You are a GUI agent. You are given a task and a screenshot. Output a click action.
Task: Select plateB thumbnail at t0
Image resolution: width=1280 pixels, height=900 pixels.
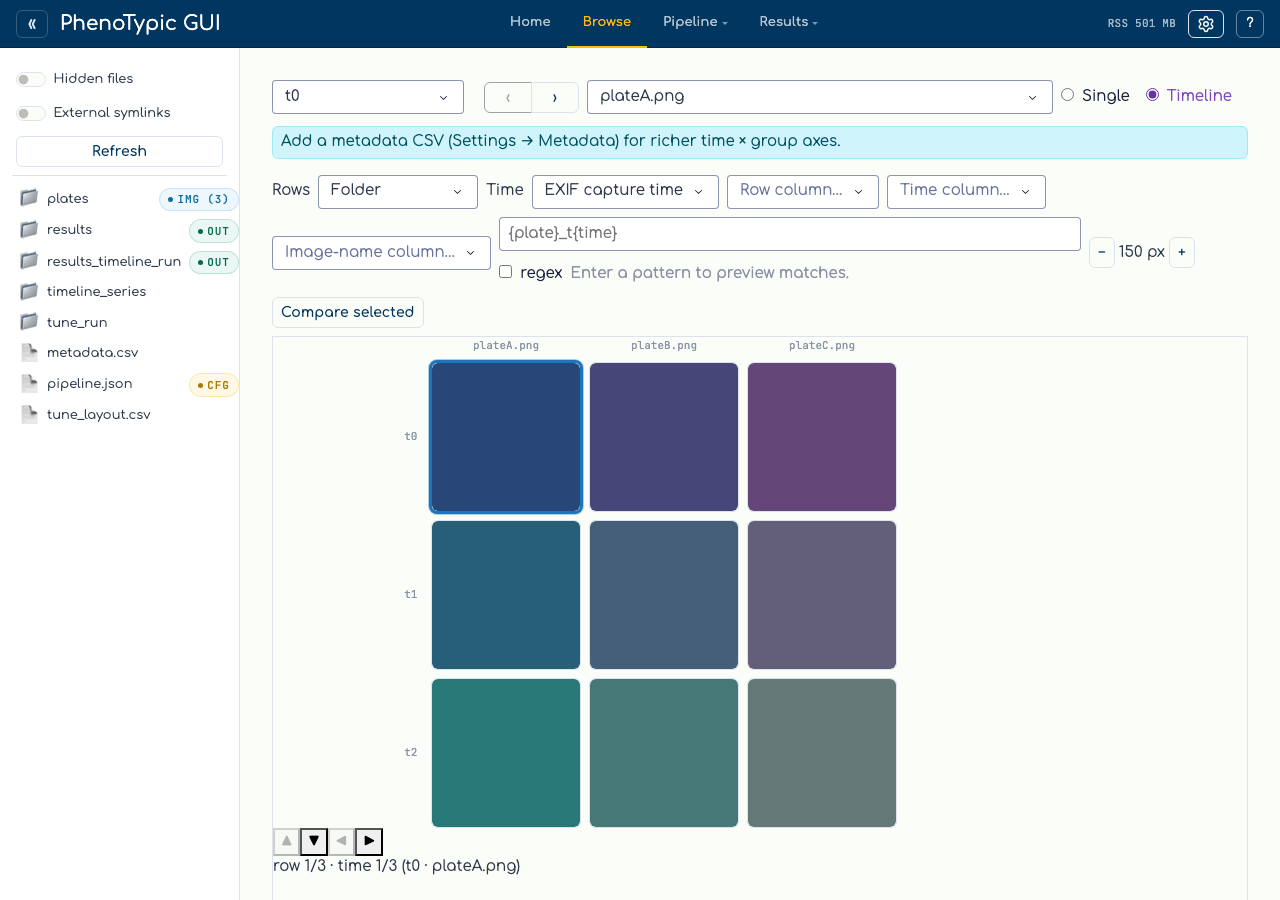point(664,437)
